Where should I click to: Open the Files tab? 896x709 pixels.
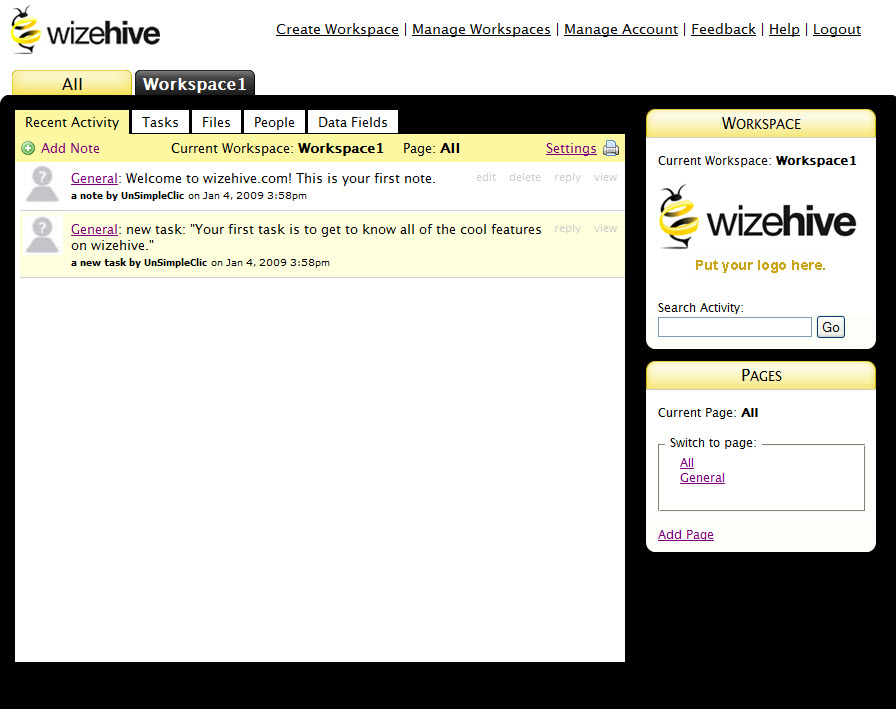click(x=216, y=122)
